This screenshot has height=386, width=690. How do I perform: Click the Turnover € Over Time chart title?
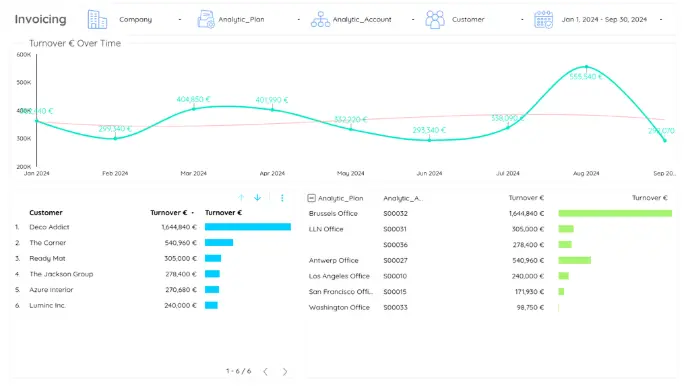[75, 43]
